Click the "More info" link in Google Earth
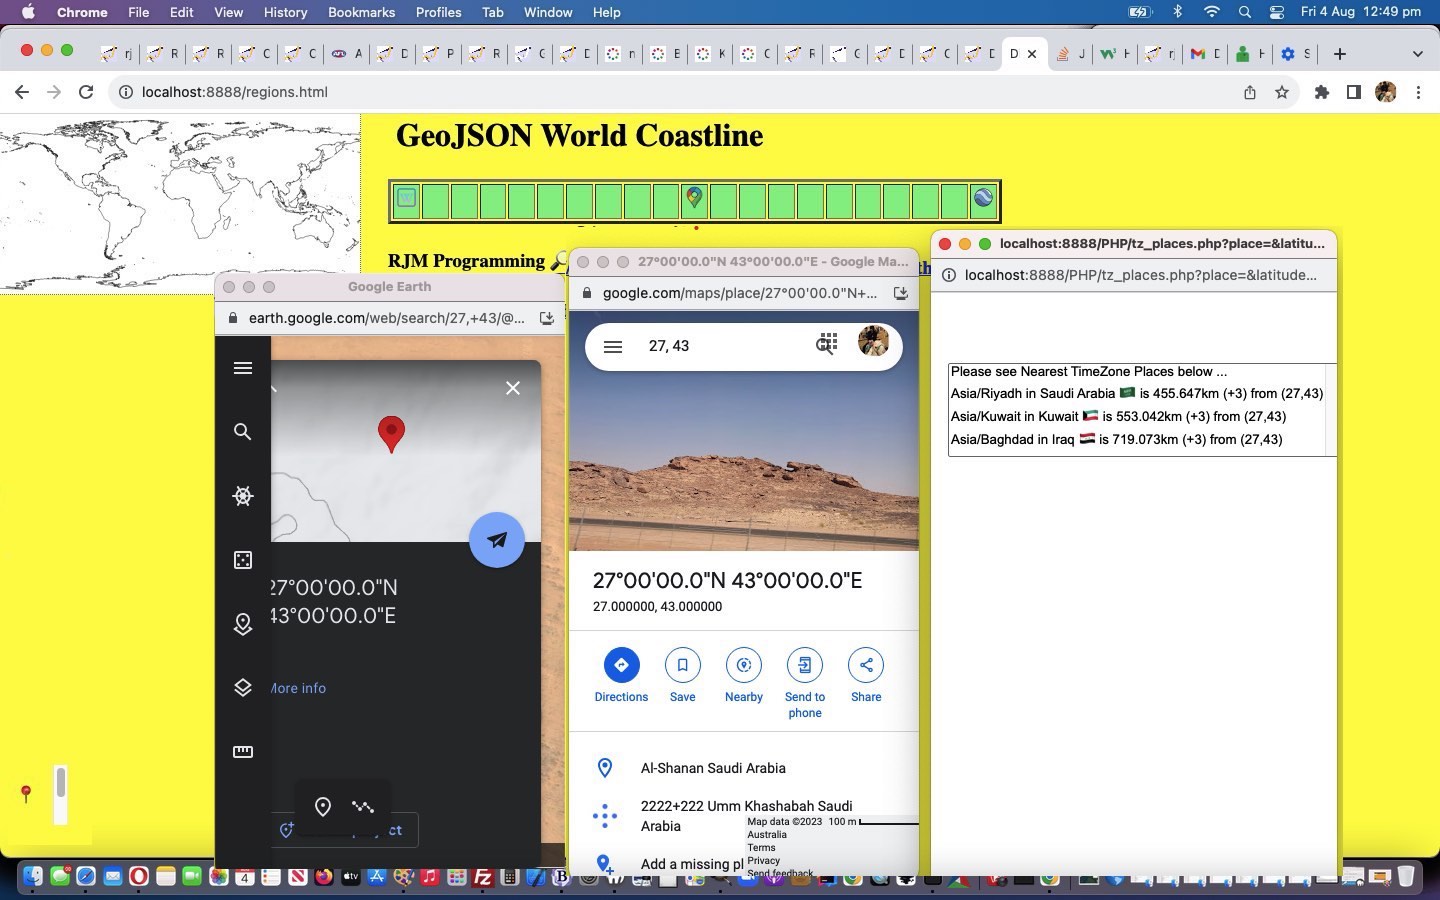Screen dimensions: 1440x900 point(298,688)
